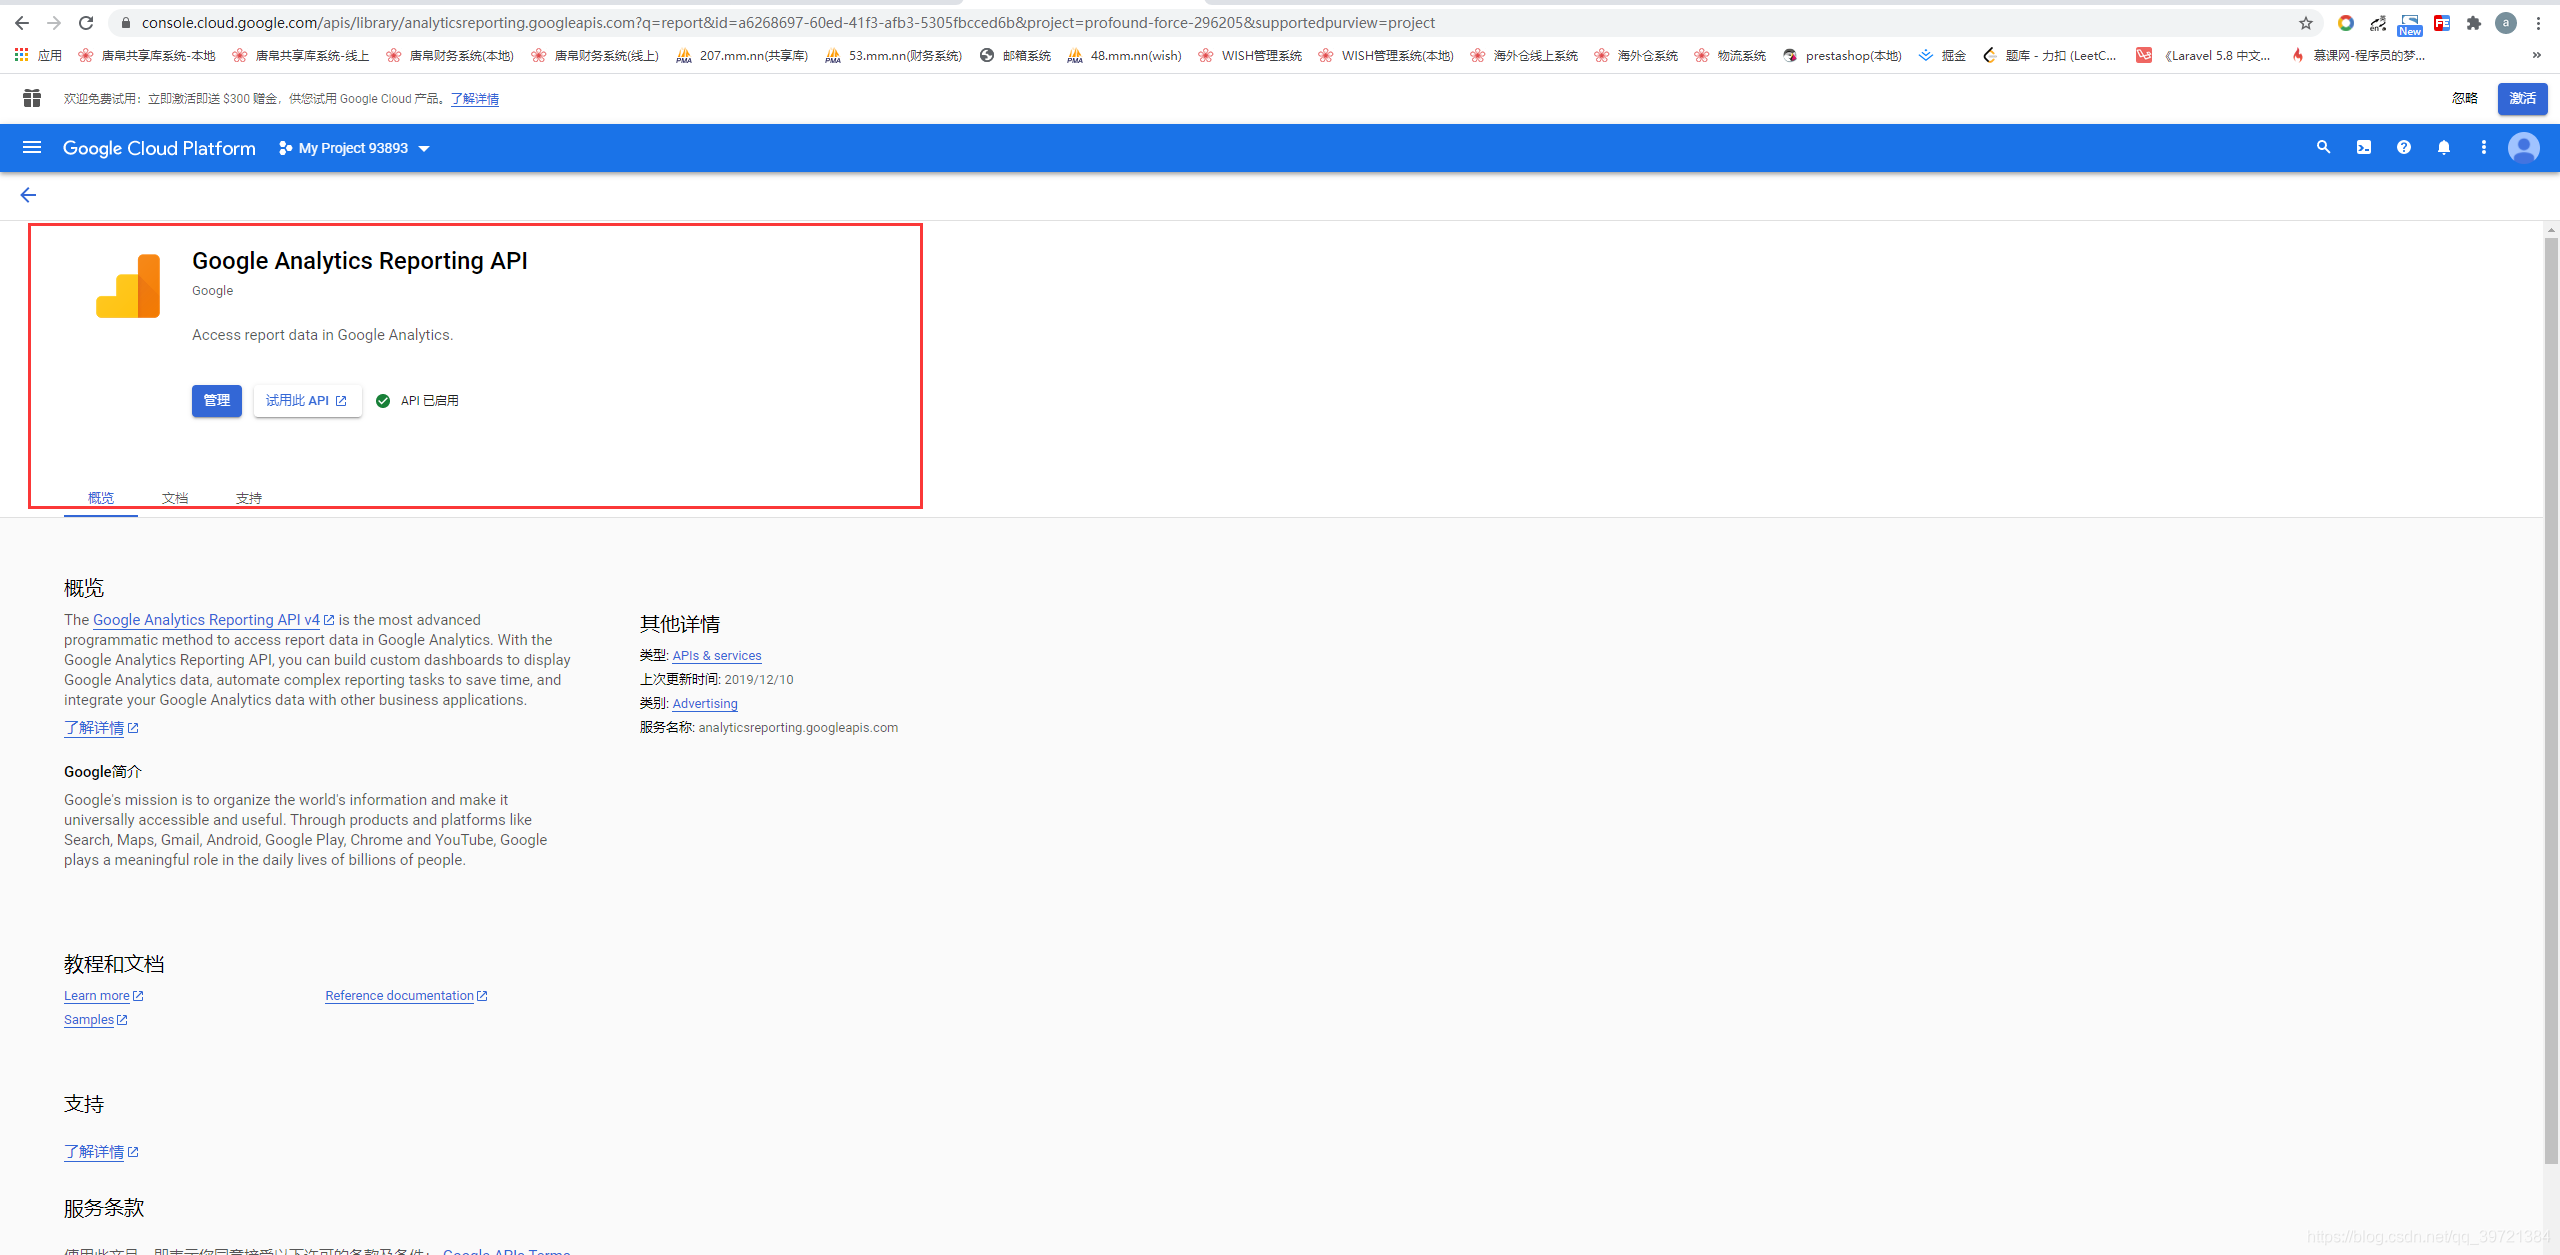Open Reference documentation link

[400, 996]
